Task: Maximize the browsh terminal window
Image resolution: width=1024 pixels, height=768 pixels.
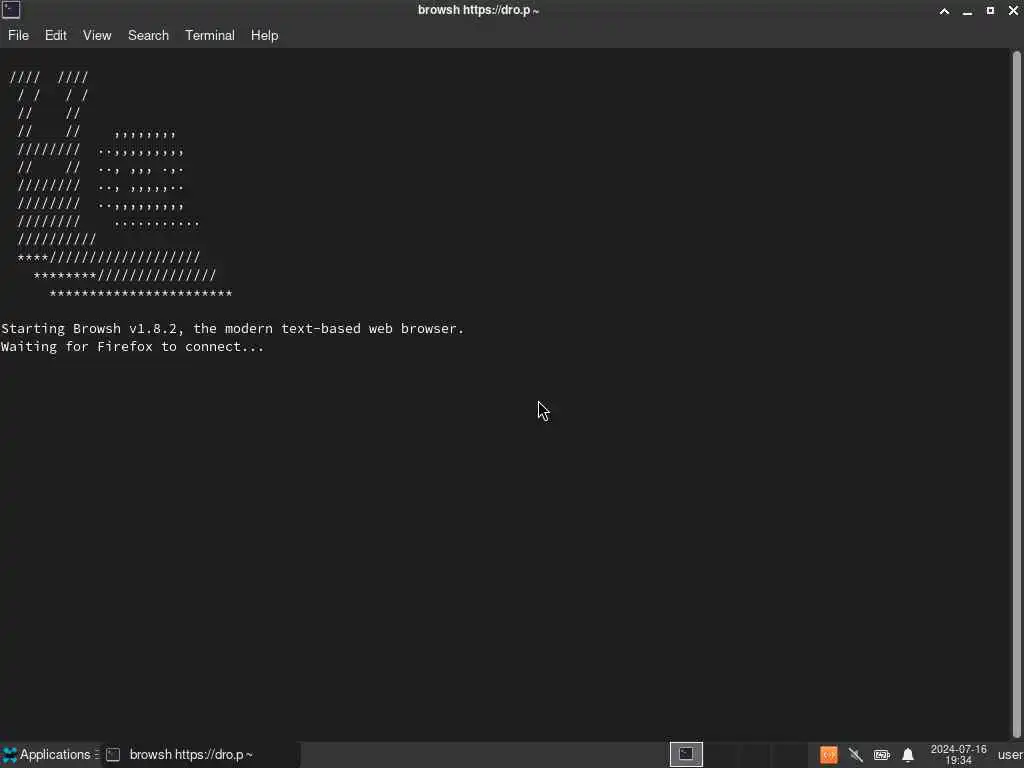Action: (990, 10)
